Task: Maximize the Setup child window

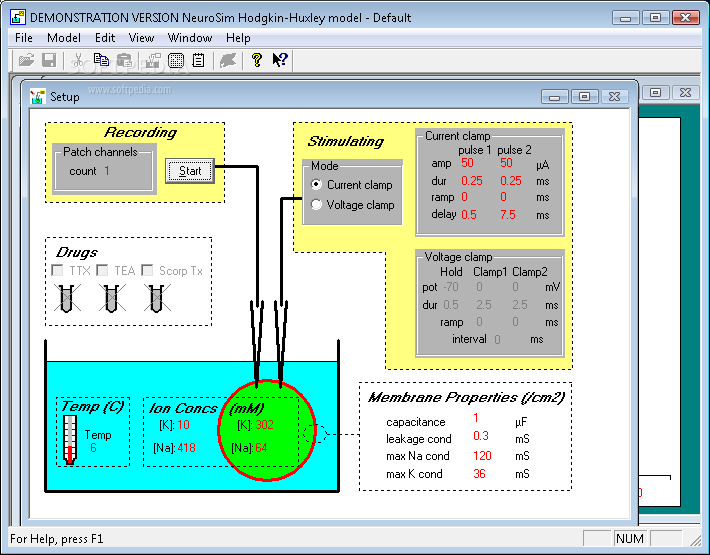Action: click(x=585, y=96)
